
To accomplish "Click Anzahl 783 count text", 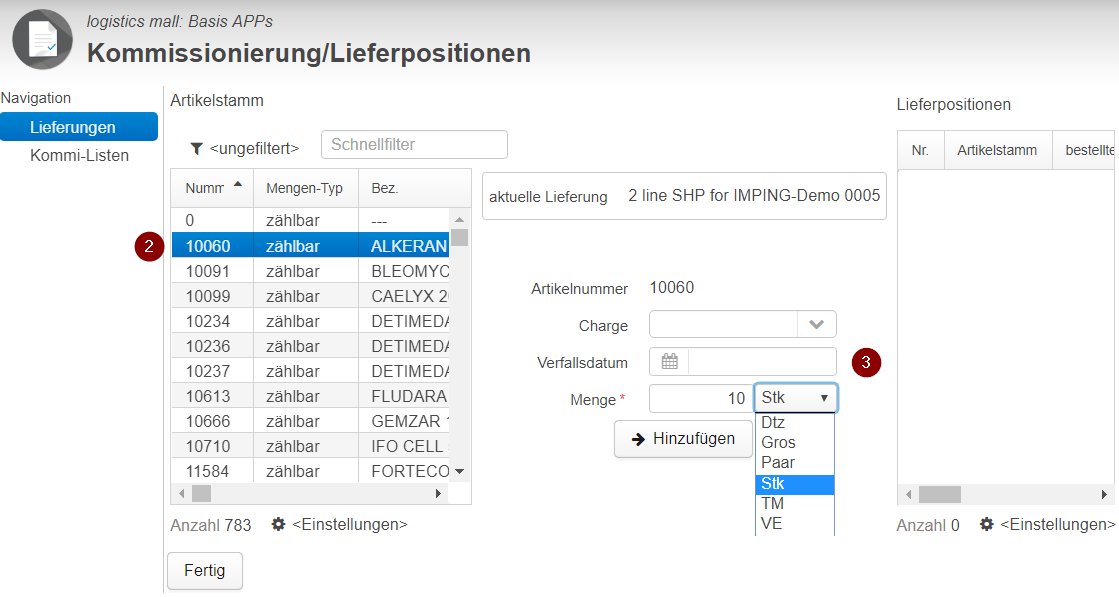I will click(211, 526).
